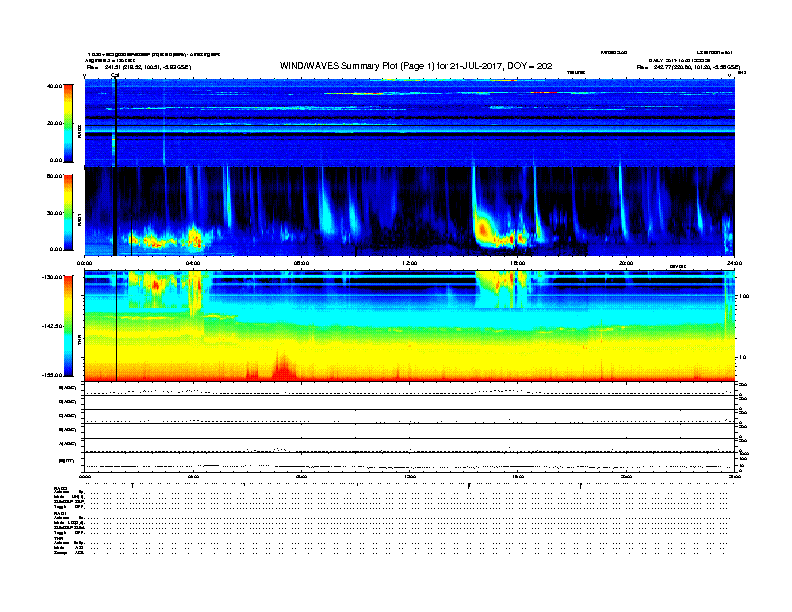This screenshot has width=792, height=612.
Task: Click the bottom line-plot strip above the lower time axis
Action: [409, 462]
